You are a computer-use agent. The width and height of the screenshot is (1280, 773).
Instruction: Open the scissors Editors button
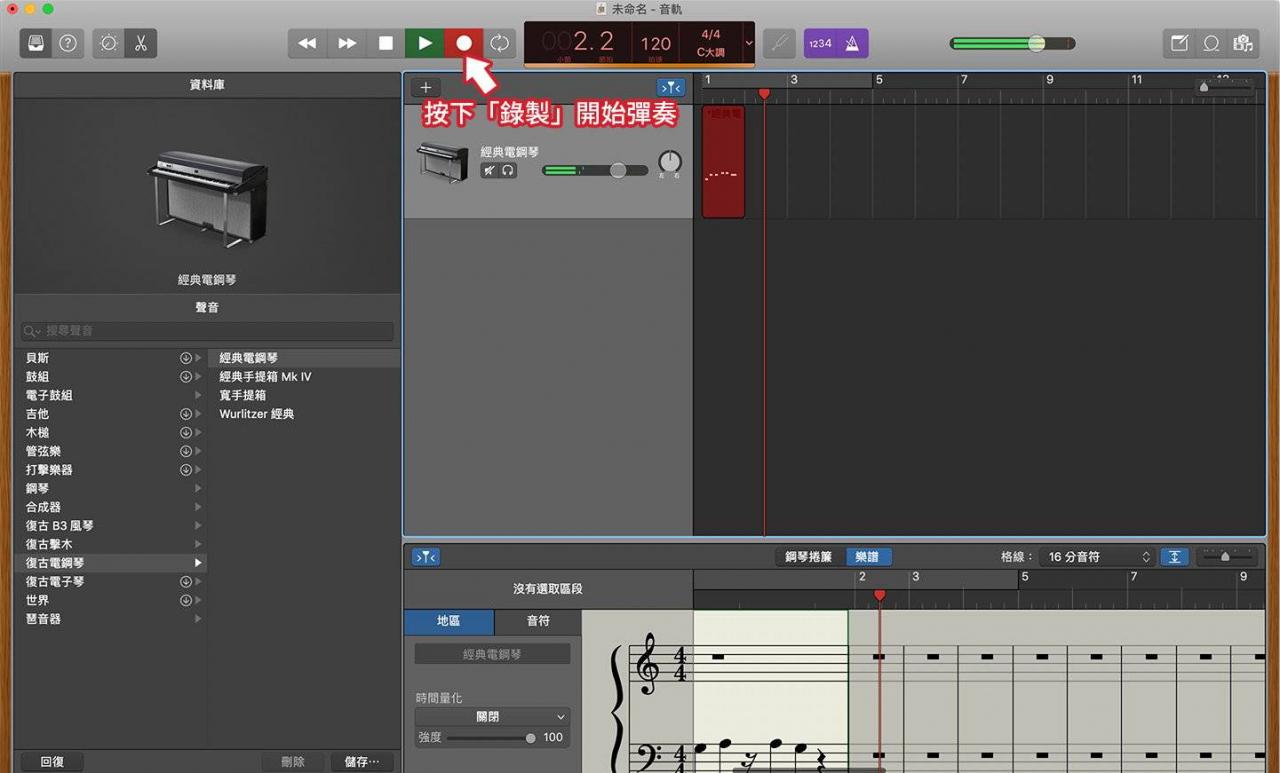140,43
